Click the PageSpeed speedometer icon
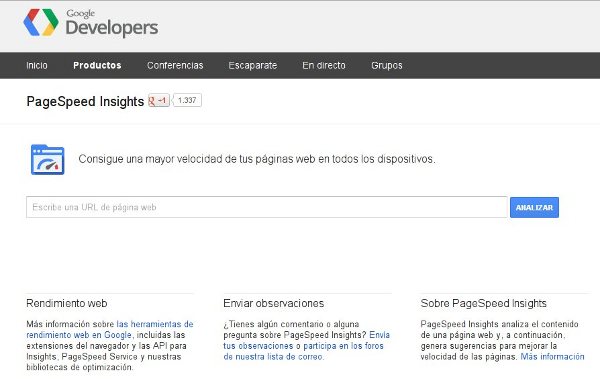The image size is (600, 379). click(x=48, y=160)
